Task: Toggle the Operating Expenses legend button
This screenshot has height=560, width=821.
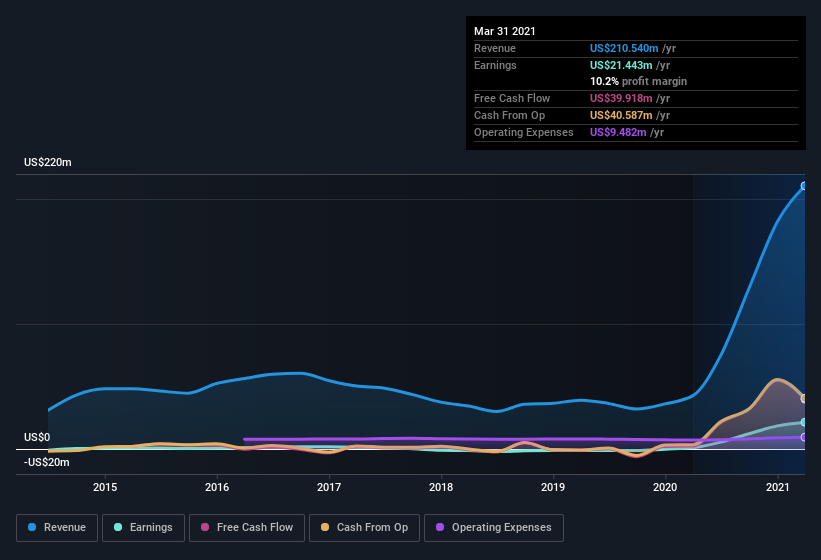Action: [x=494, y=528]
